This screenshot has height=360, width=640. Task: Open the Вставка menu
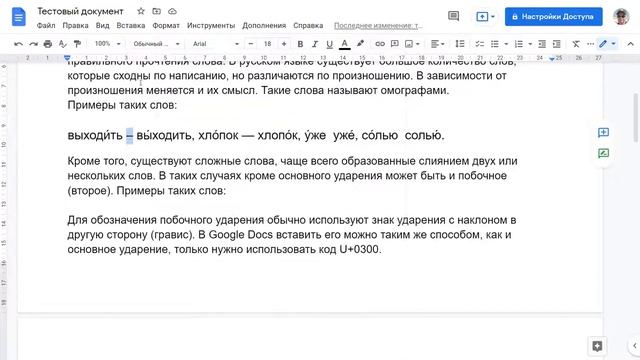[x=131, y=25]
